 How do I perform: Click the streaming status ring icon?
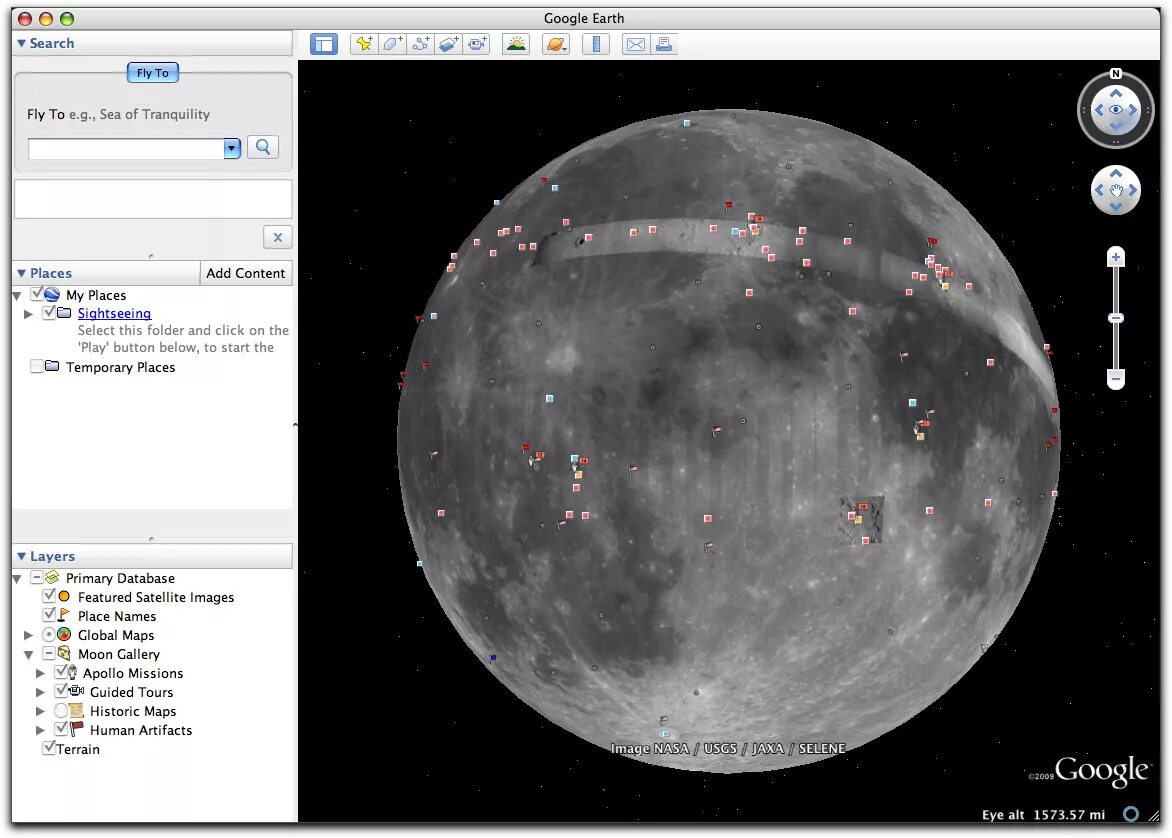pos(1131,814)
